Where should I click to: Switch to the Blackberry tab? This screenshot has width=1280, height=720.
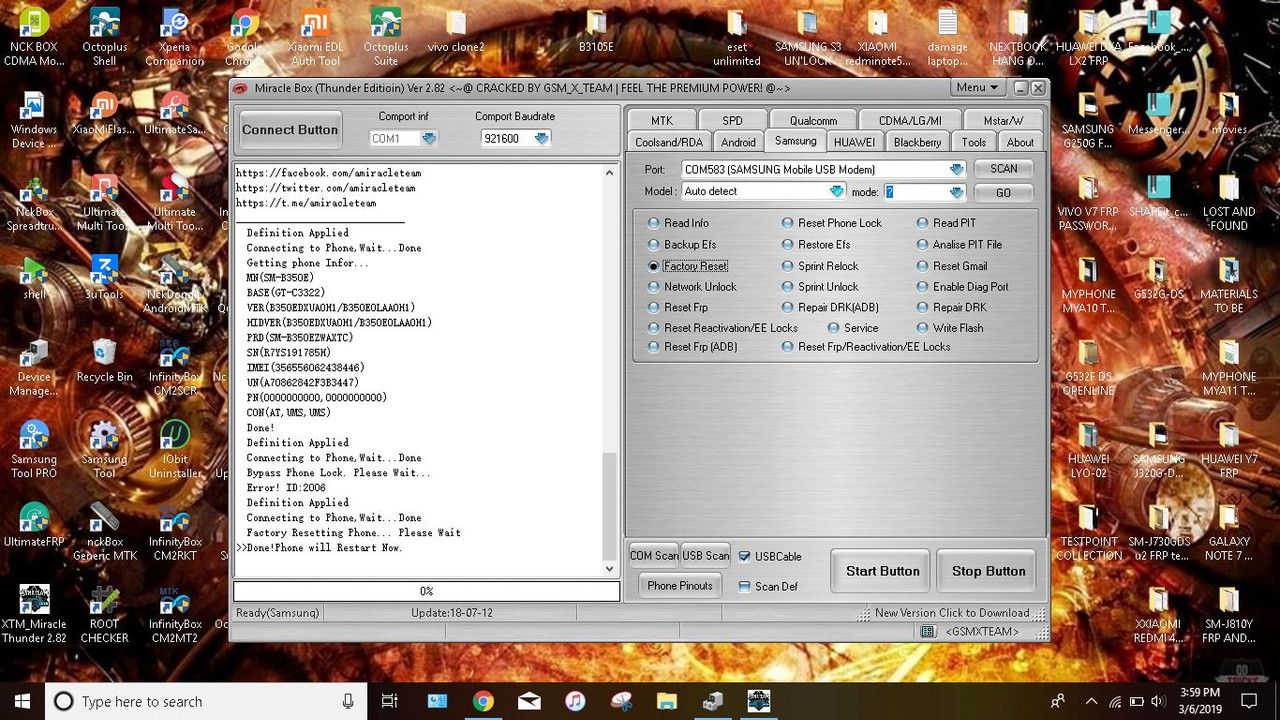click(917, 142)
